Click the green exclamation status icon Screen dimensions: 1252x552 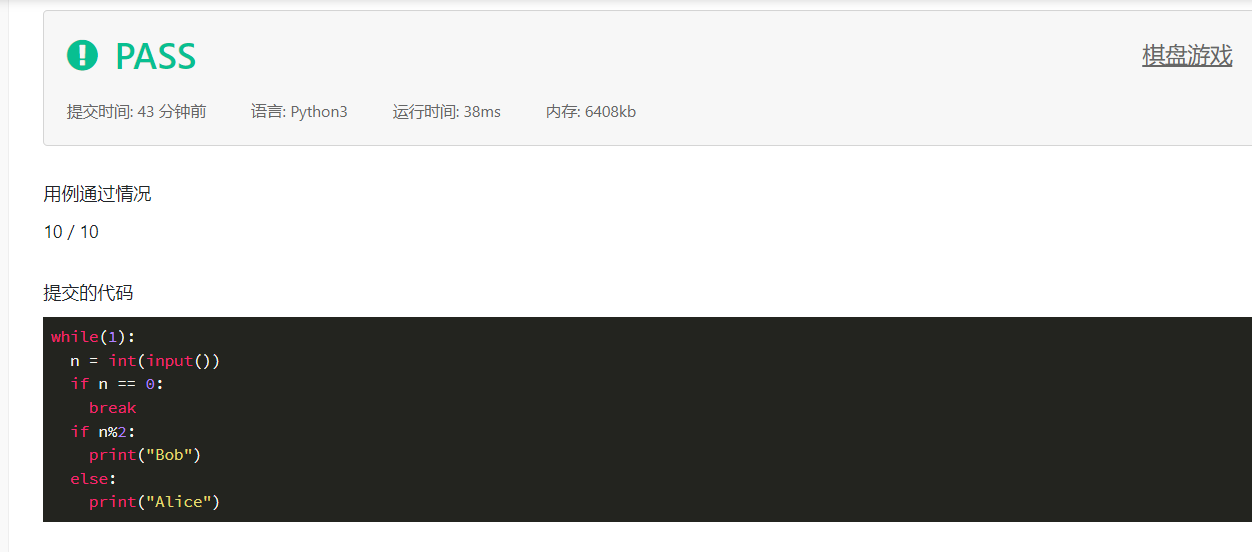click(82, 55)
